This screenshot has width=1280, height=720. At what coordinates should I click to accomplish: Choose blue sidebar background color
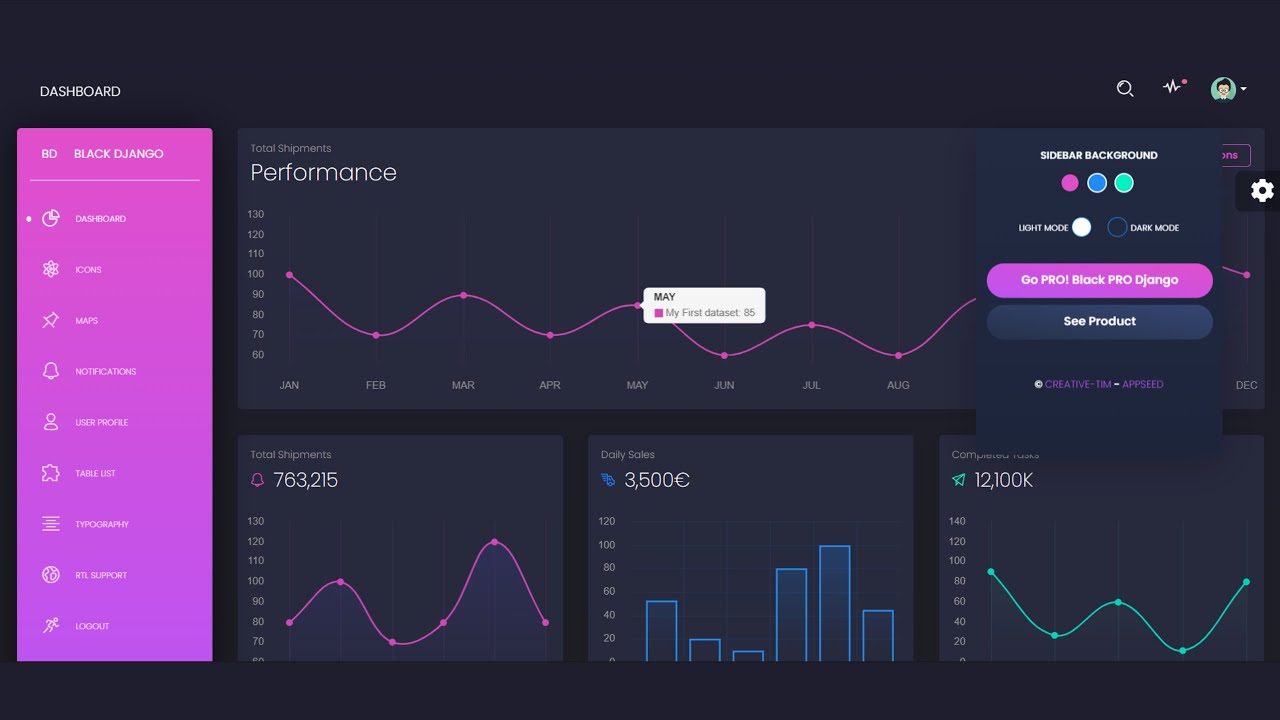point(1097,183)
